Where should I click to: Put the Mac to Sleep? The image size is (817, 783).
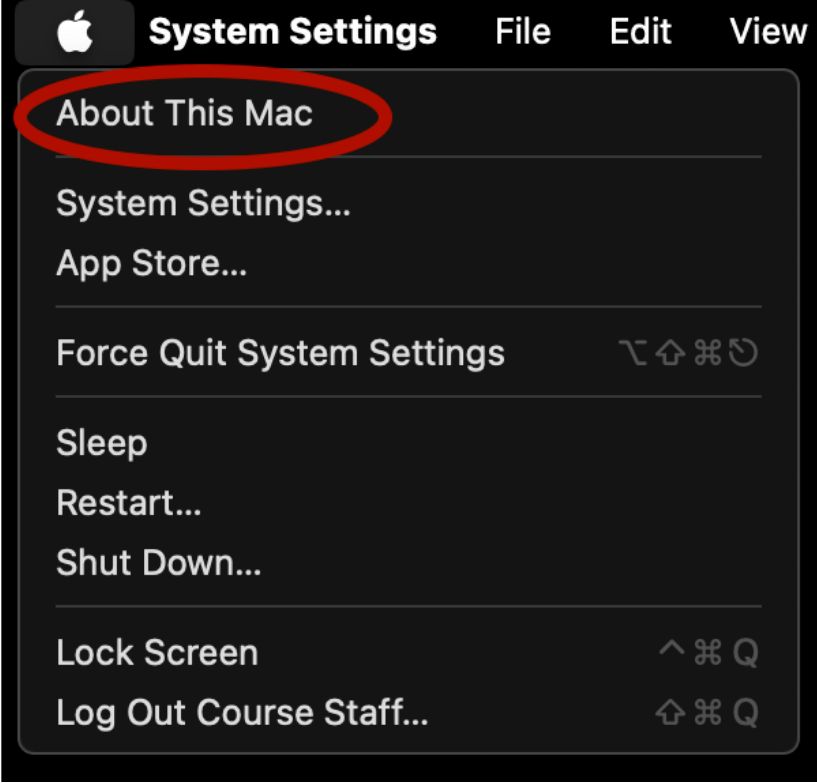[x=101, y=442]
